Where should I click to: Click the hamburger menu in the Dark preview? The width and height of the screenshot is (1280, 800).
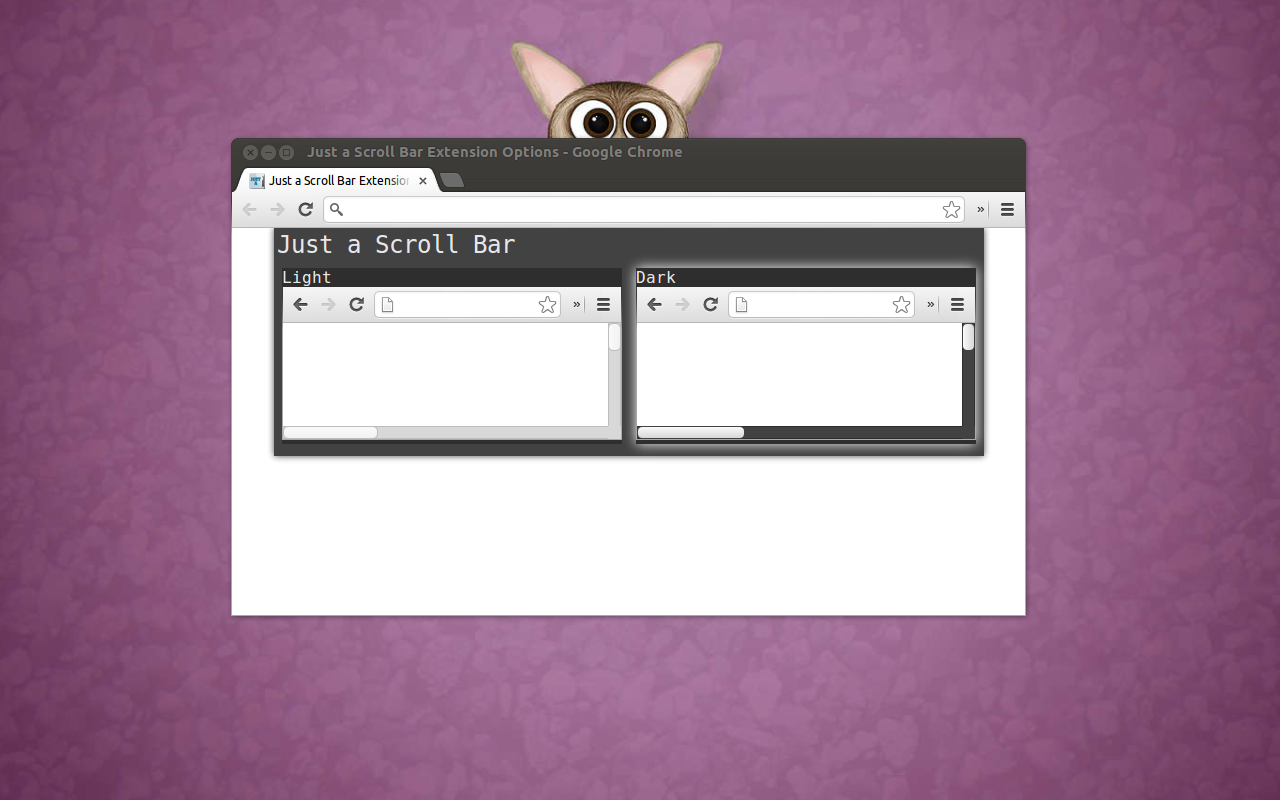pyautogui.click(x=957, y=305)
